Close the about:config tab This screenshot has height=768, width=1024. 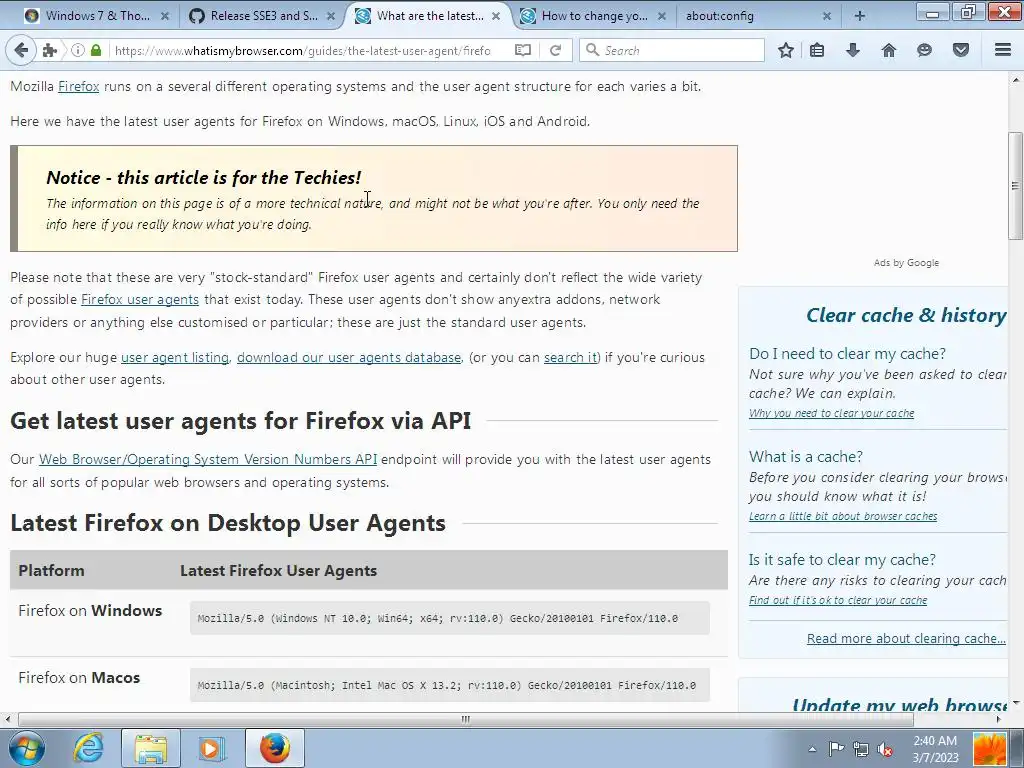pos(827,16)
